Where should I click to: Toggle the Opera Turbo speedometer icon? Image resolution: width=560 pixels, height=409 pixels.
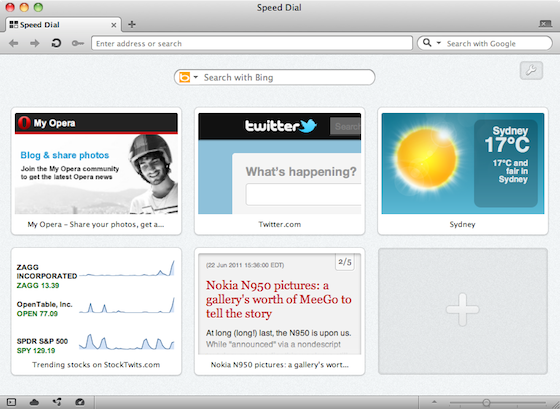coord(80,402)
